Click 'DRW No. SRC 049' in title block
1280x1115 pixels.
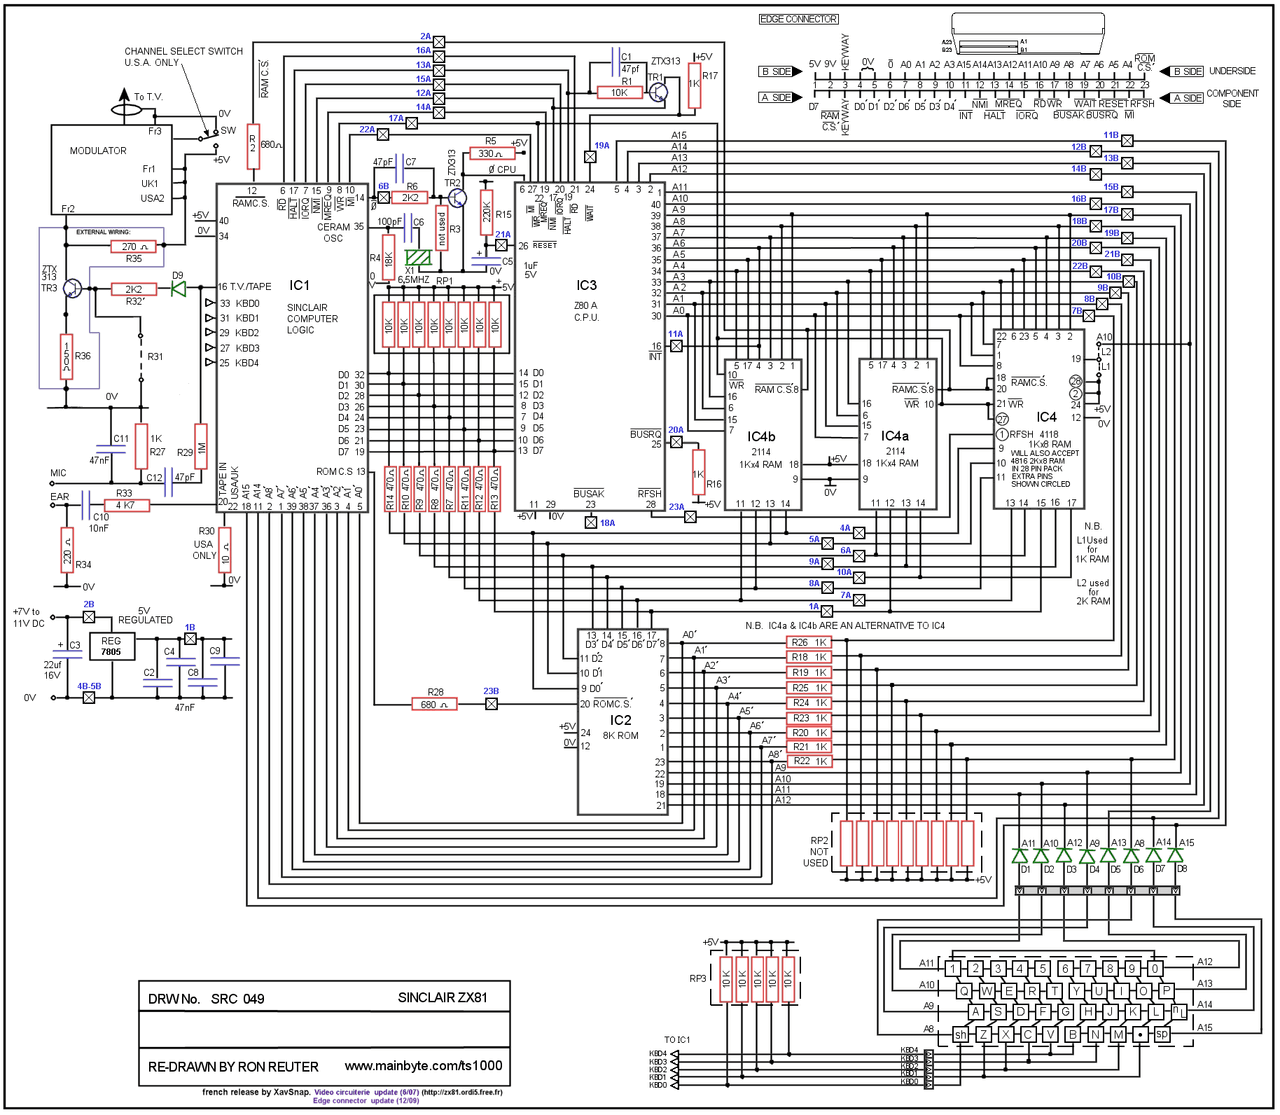pos(206,999)
